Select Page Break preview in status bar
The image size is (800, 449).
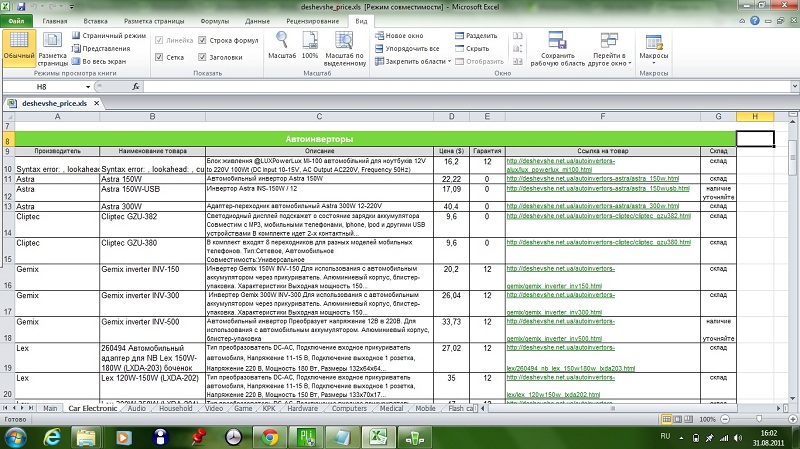click(688, 419)
